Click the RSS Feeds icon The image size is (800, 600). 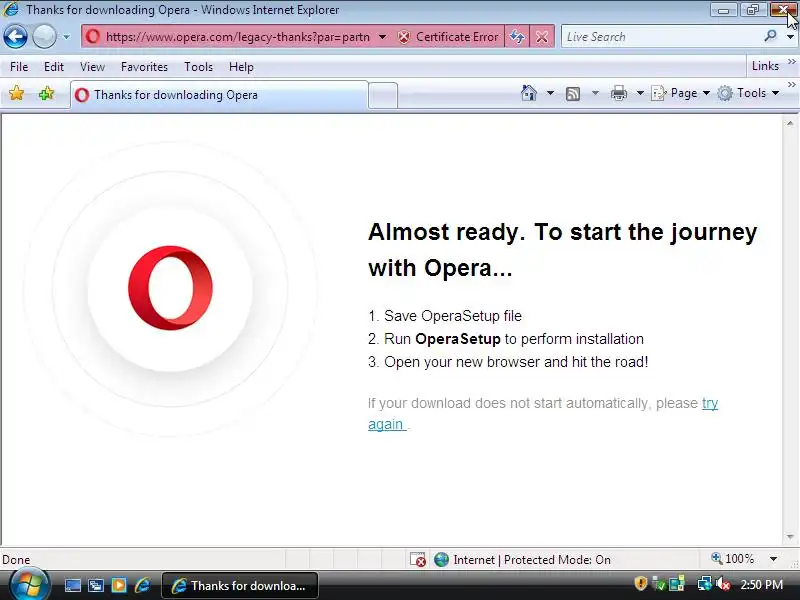pos(573,93)
